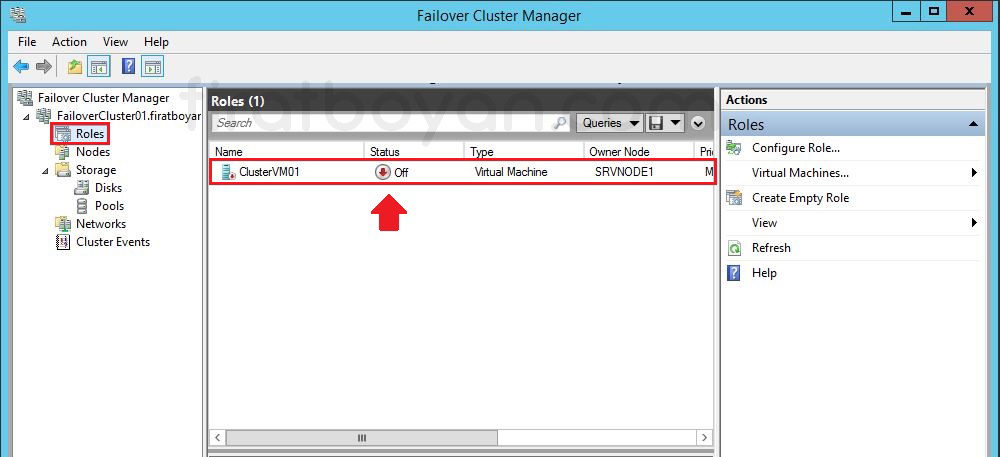
Task: Open the Action menu
Action: [x=70, y=41]
